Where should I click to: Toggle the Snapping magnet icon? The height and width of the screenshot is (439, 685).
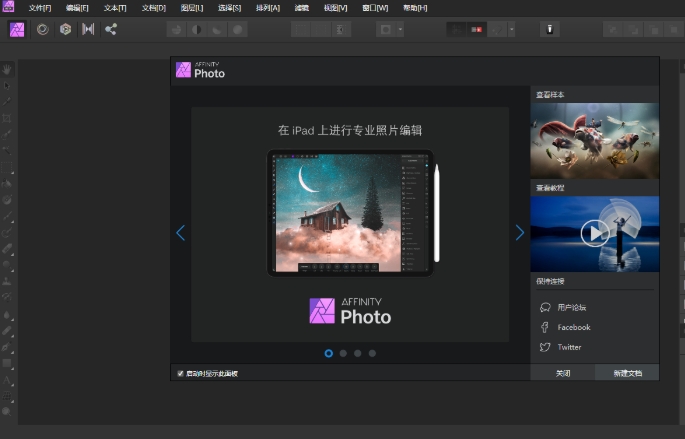(x=497, y=30)
